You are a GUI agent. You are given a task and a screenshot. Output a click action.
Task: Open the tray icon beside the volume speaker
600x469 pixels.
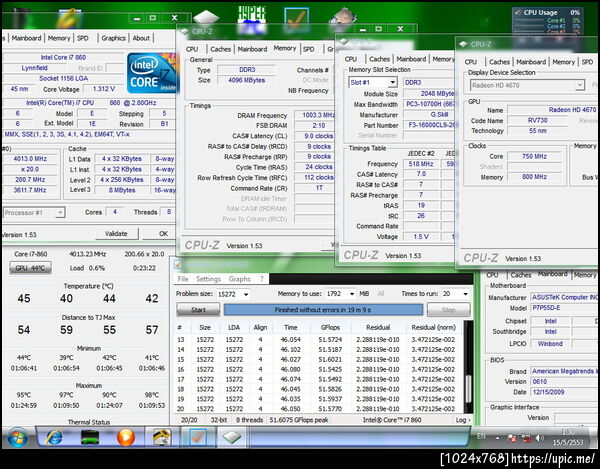pyautogui.click(x=527, y=438)
